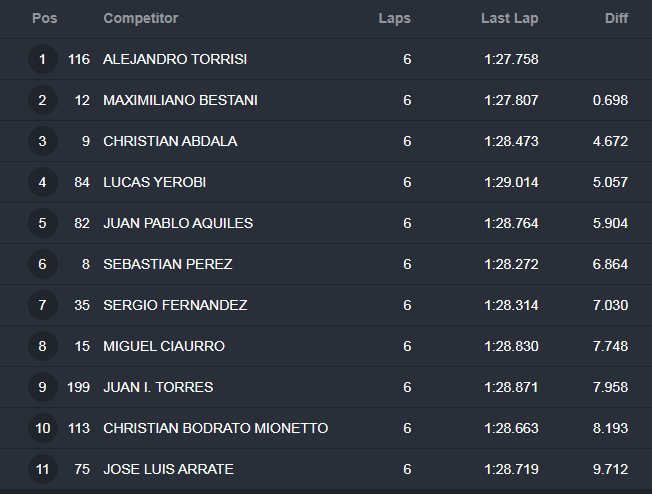Click position 9 circle badge
This screenshot has width=652, height=494.
[42, 387]
